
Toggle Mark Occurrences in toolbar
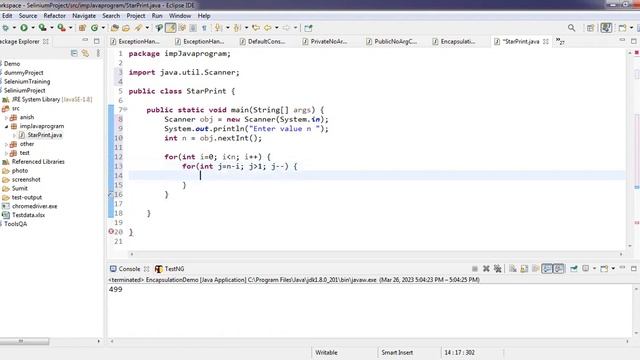(x=171, y=28)
